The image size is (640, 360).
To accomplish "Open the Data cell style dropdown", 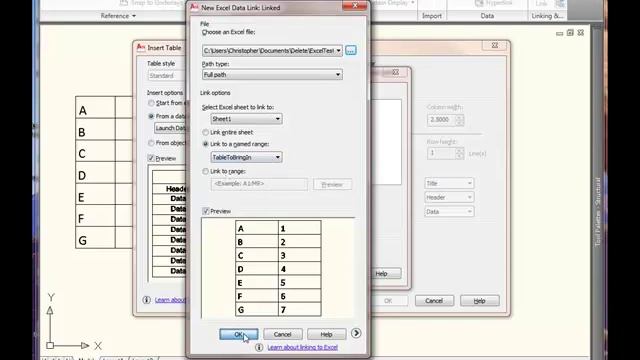I will tap(449, 212).
